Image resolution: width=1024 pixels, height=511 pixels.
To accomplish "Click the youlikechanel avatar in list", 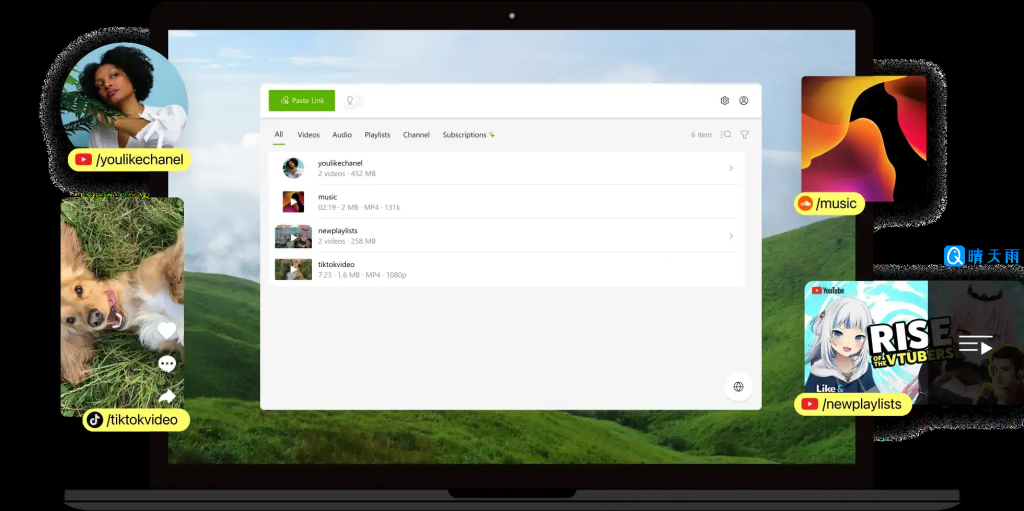I will (293, 168).
